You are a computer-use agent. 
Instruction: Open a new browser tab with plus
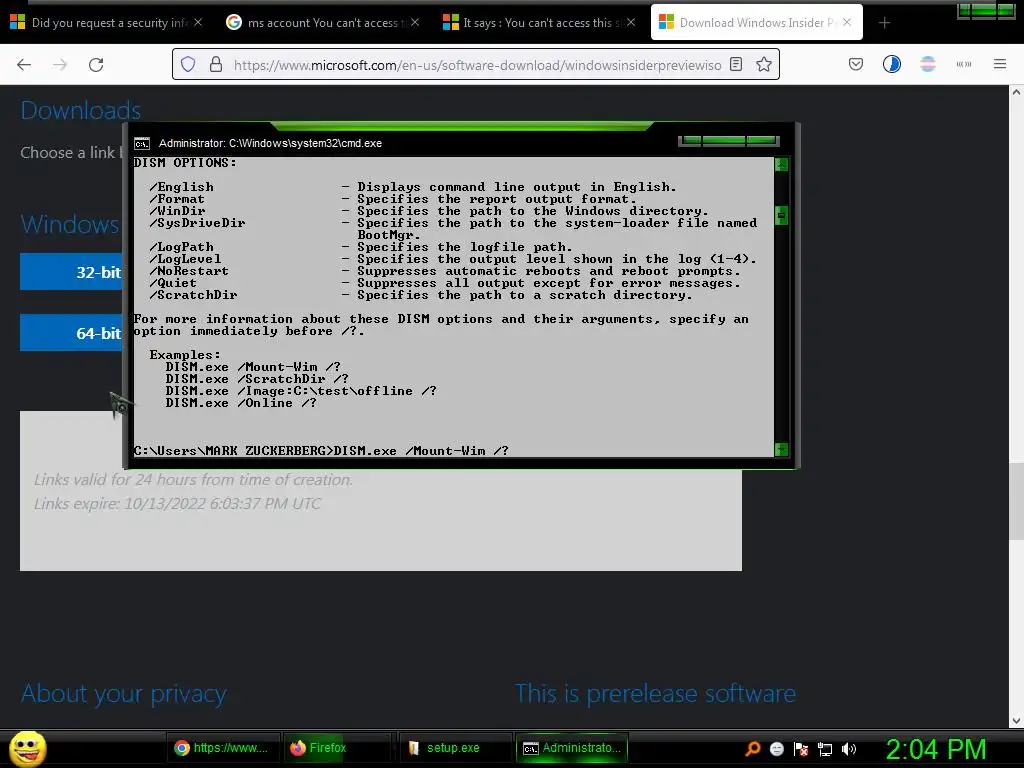(884, 23)
